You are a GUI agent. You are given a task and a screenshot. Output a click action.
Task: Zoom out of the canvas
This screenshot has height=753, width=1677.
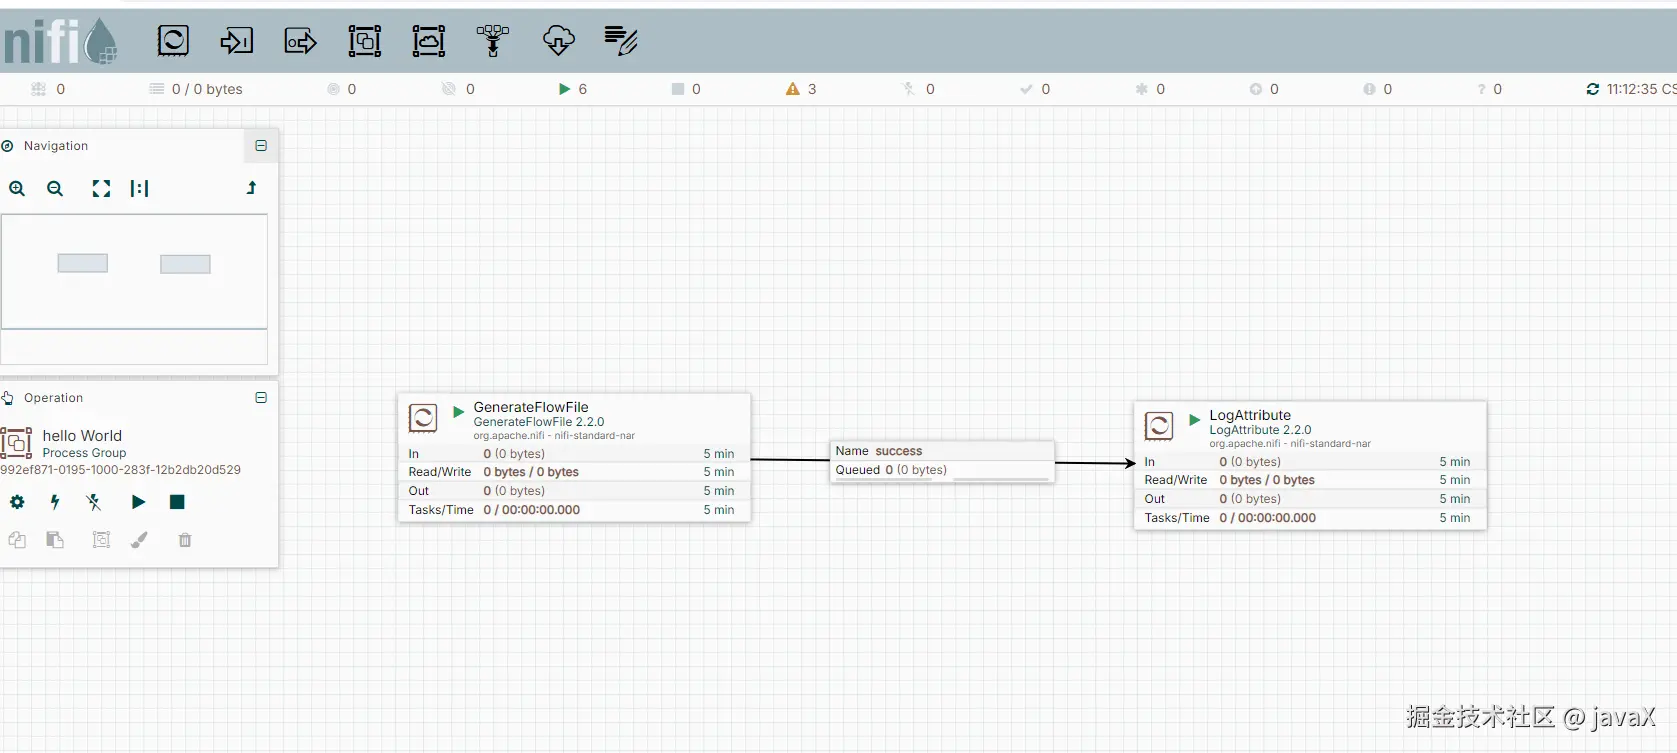pyautogui.click(x=55, y=189)
